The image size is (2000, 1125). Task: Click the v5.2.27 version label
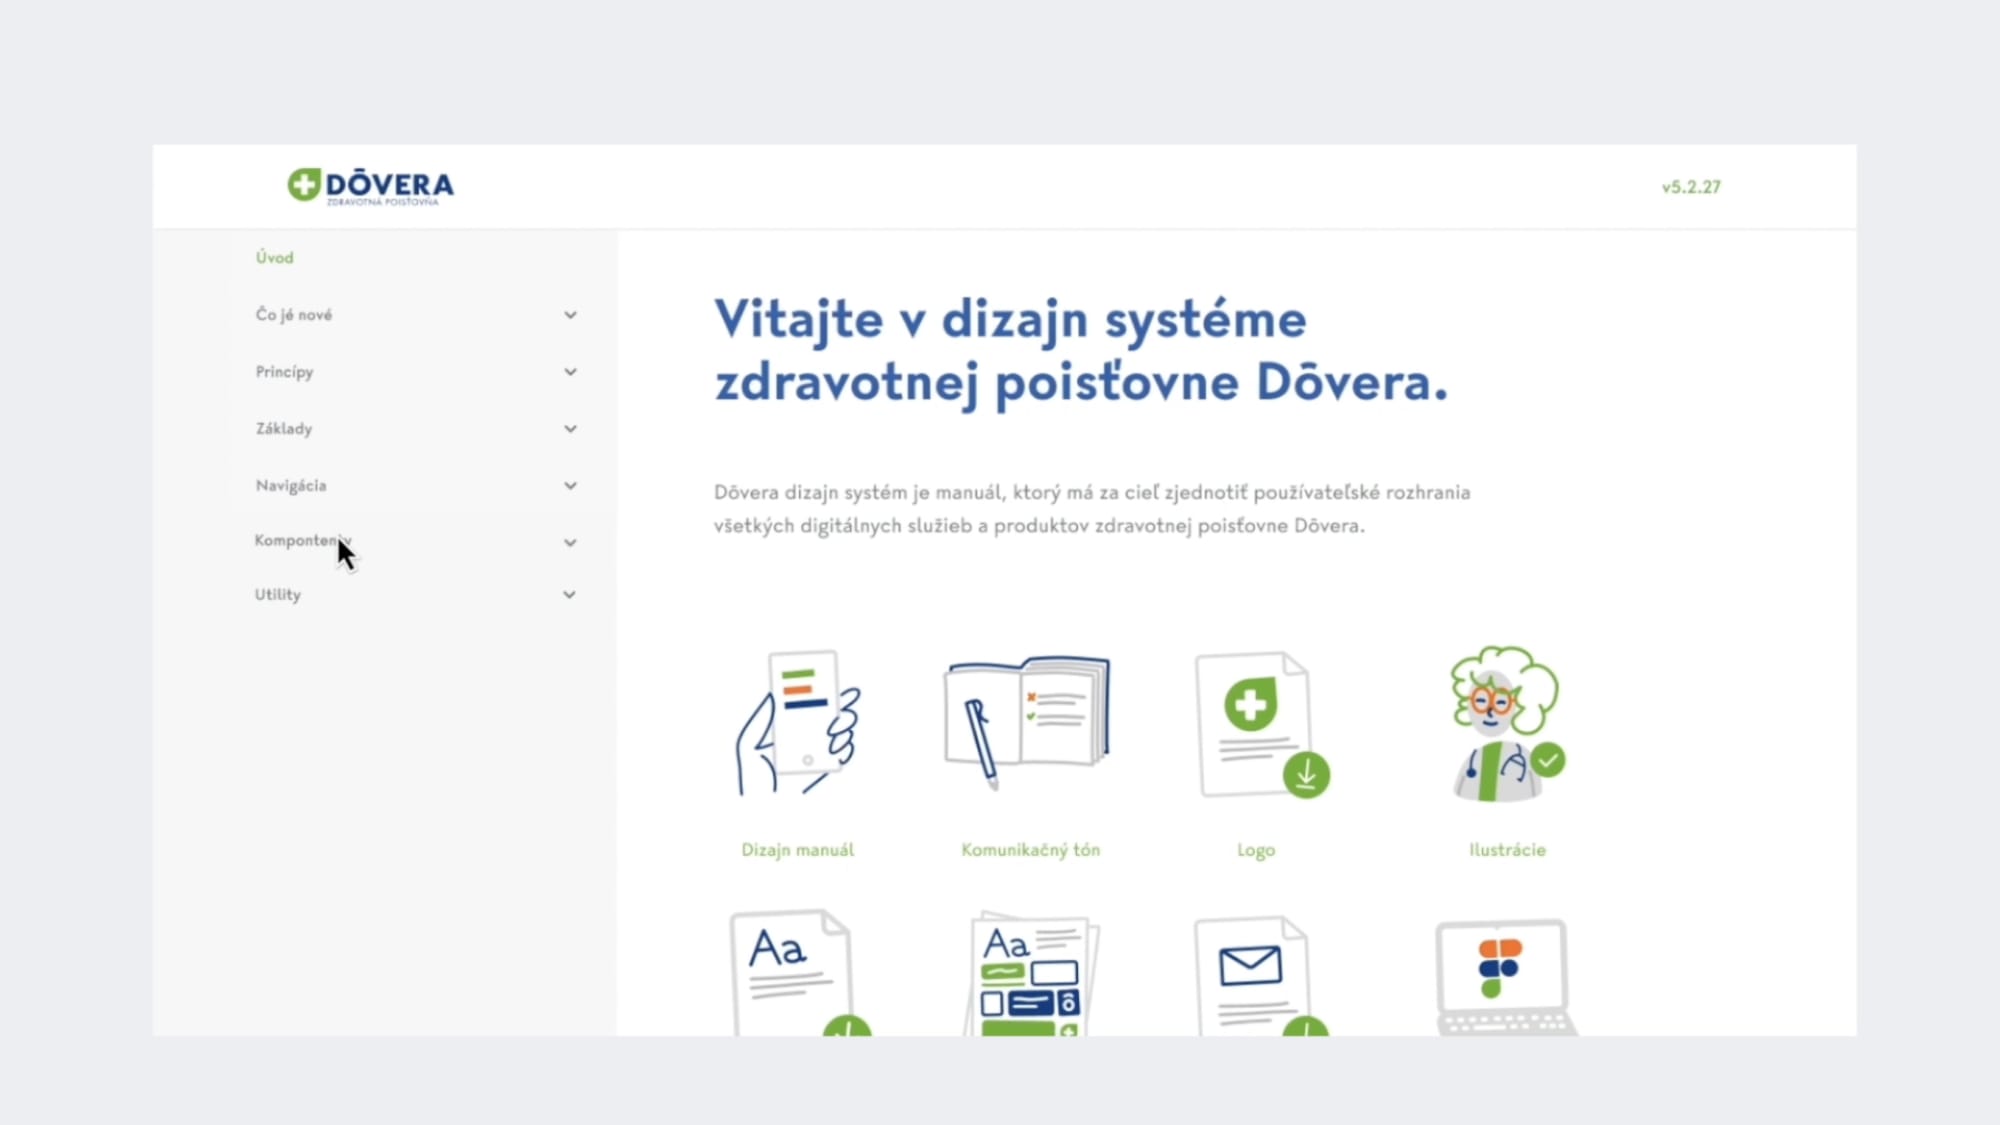(1691, 187)
